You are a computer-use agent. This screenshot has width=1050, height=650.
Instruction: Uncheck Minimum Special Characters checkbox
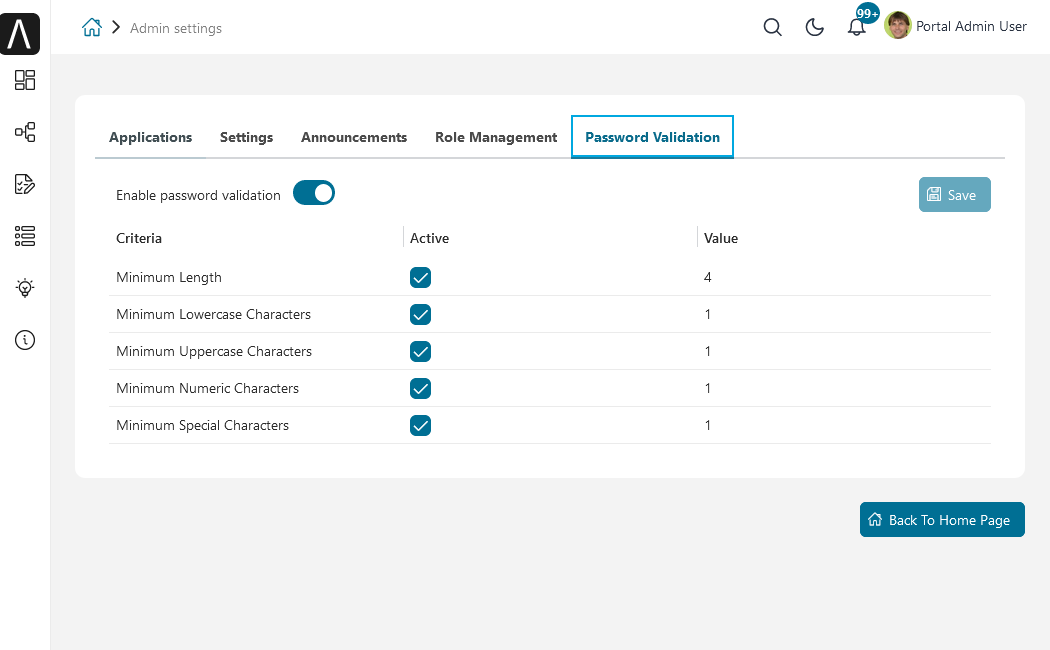(421, 425)
